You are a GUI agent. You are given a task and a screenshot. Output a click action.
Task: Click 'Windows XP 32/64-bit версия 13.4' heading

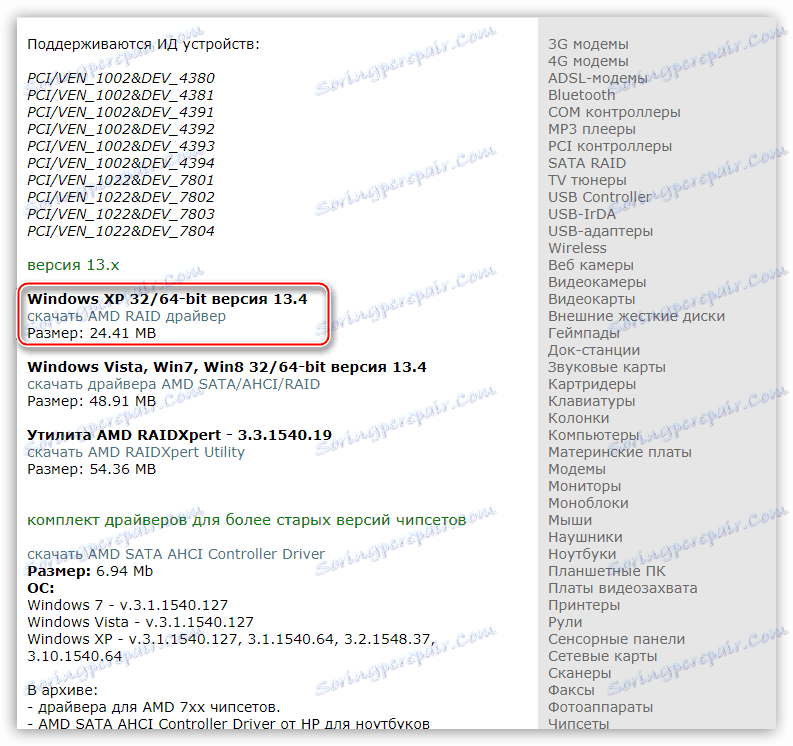167,299
